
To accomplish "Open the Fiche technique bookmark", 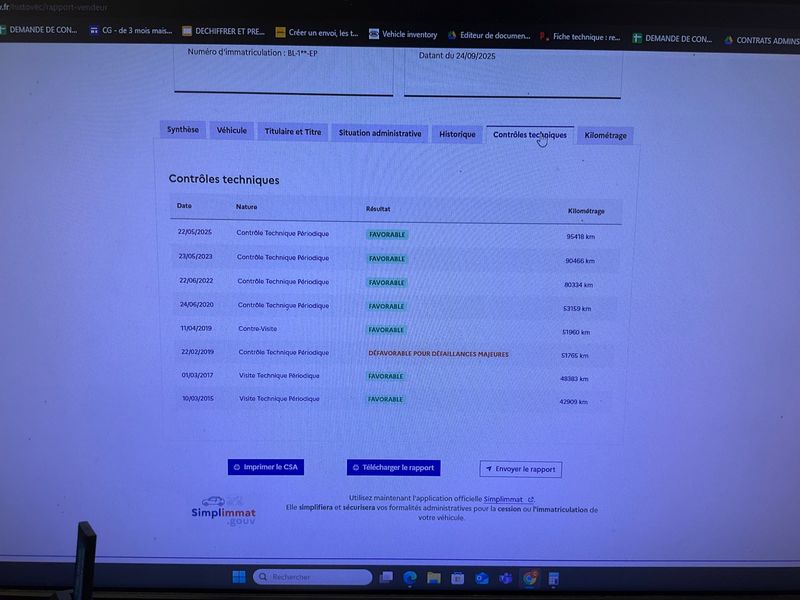I will pos(581,37).
